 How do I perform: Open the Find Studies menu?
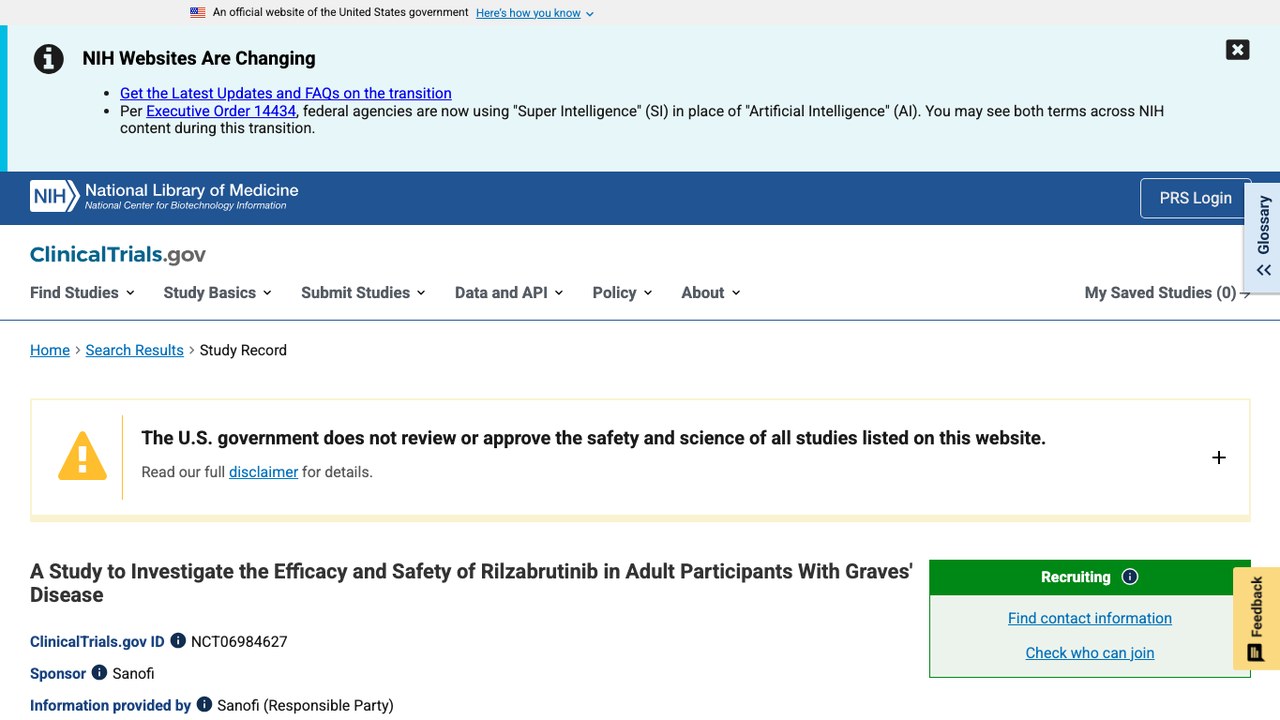82,293
